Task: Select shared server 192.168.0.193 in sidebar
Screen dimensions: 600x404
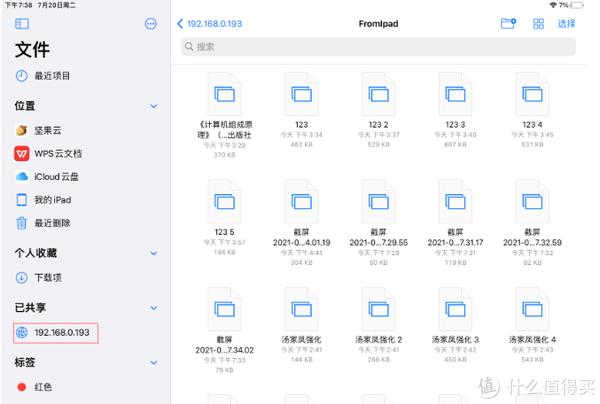Action: 56,333
